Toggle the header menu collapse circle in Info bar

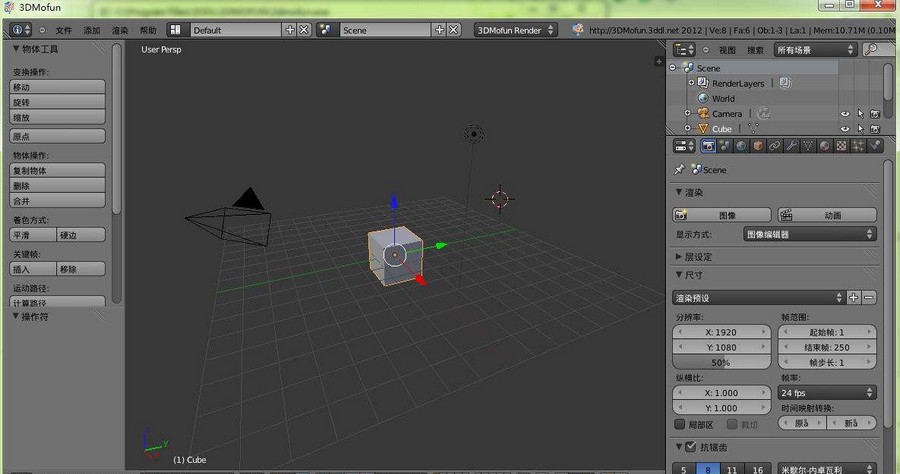pyautogui.click(x=42, y=30)
